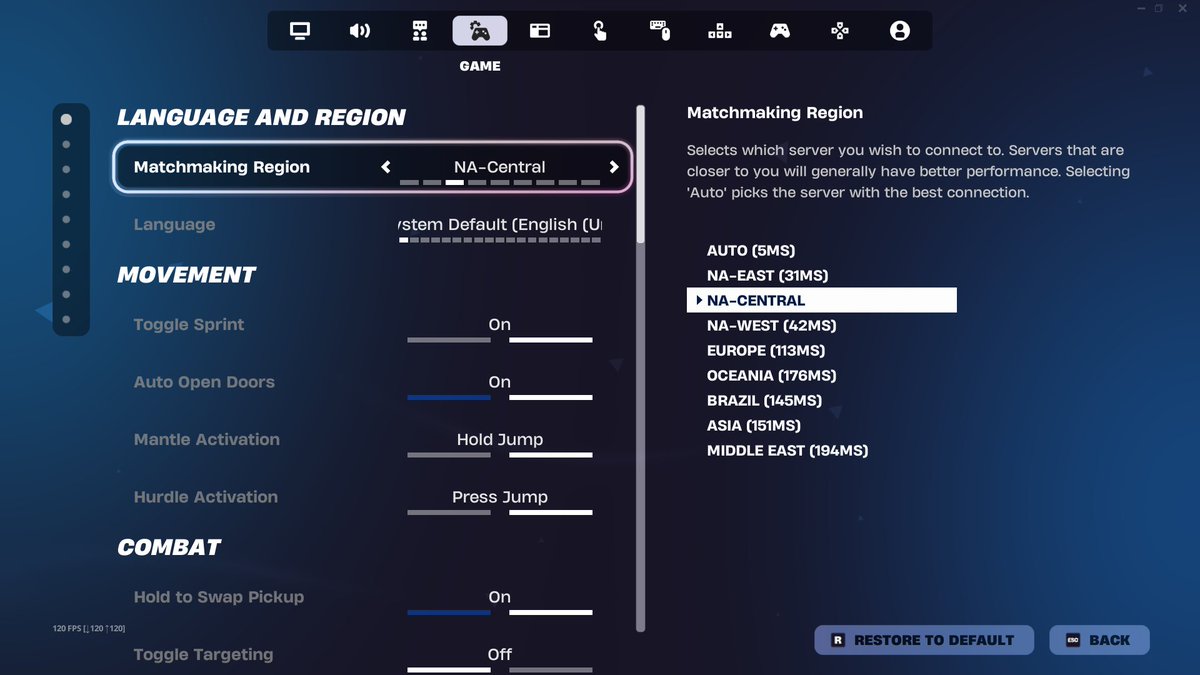This screenshot has width=1200, height=675.
Task: Click the Toggle Sprint label
Action: 189,325
